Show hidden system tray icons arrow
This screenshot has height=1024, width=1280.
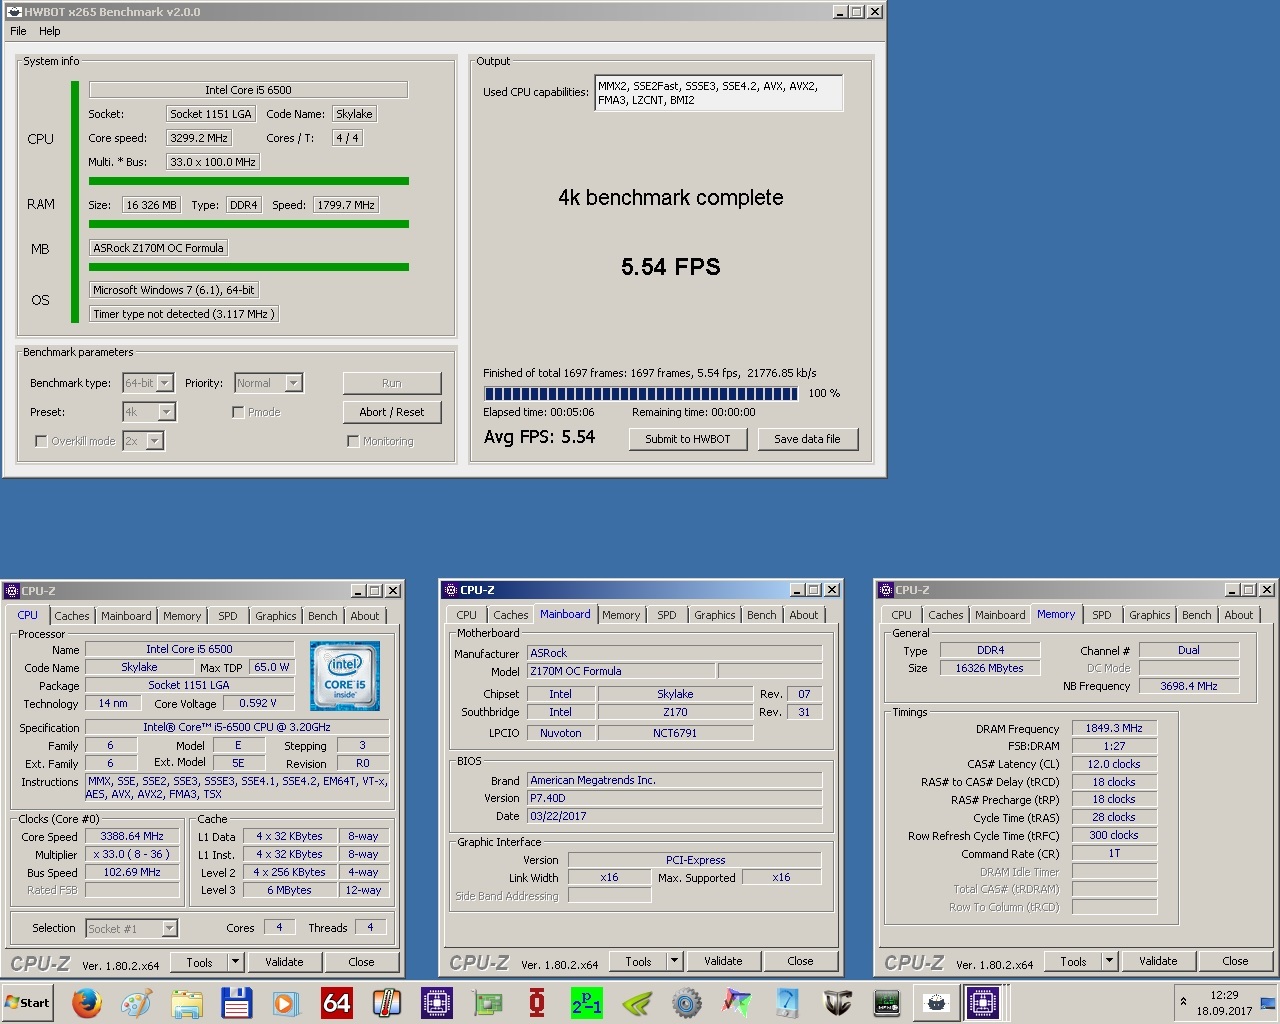point(1183,1002)
